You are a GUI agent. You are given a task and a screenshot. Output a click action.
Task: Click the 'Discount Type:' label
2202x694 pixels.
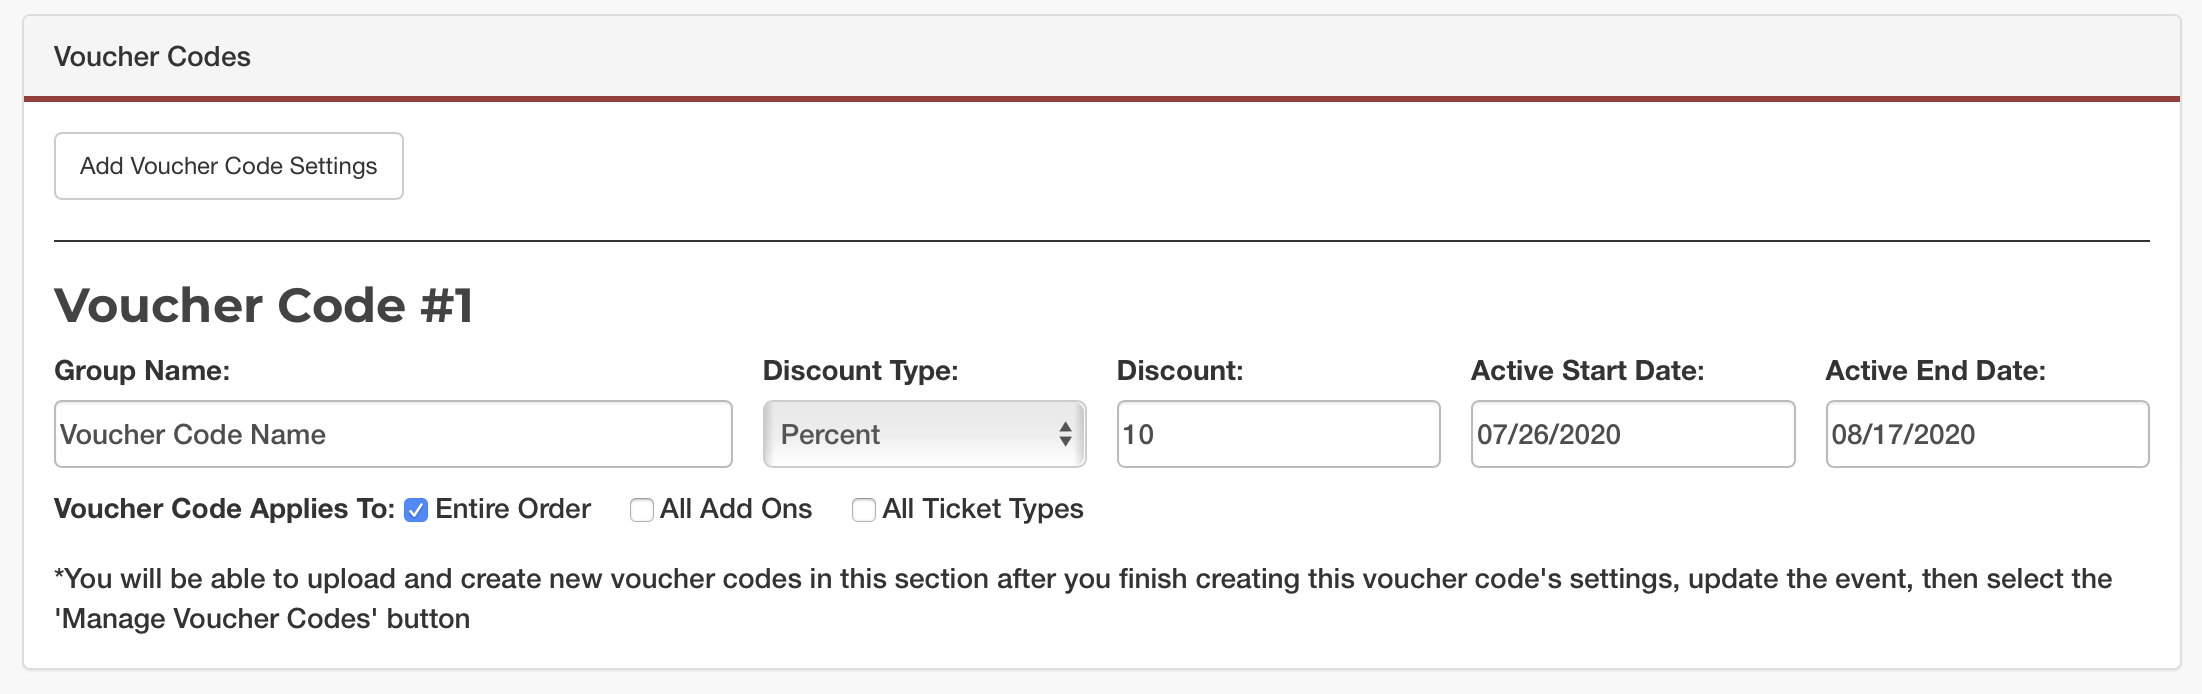pos(860,371)
